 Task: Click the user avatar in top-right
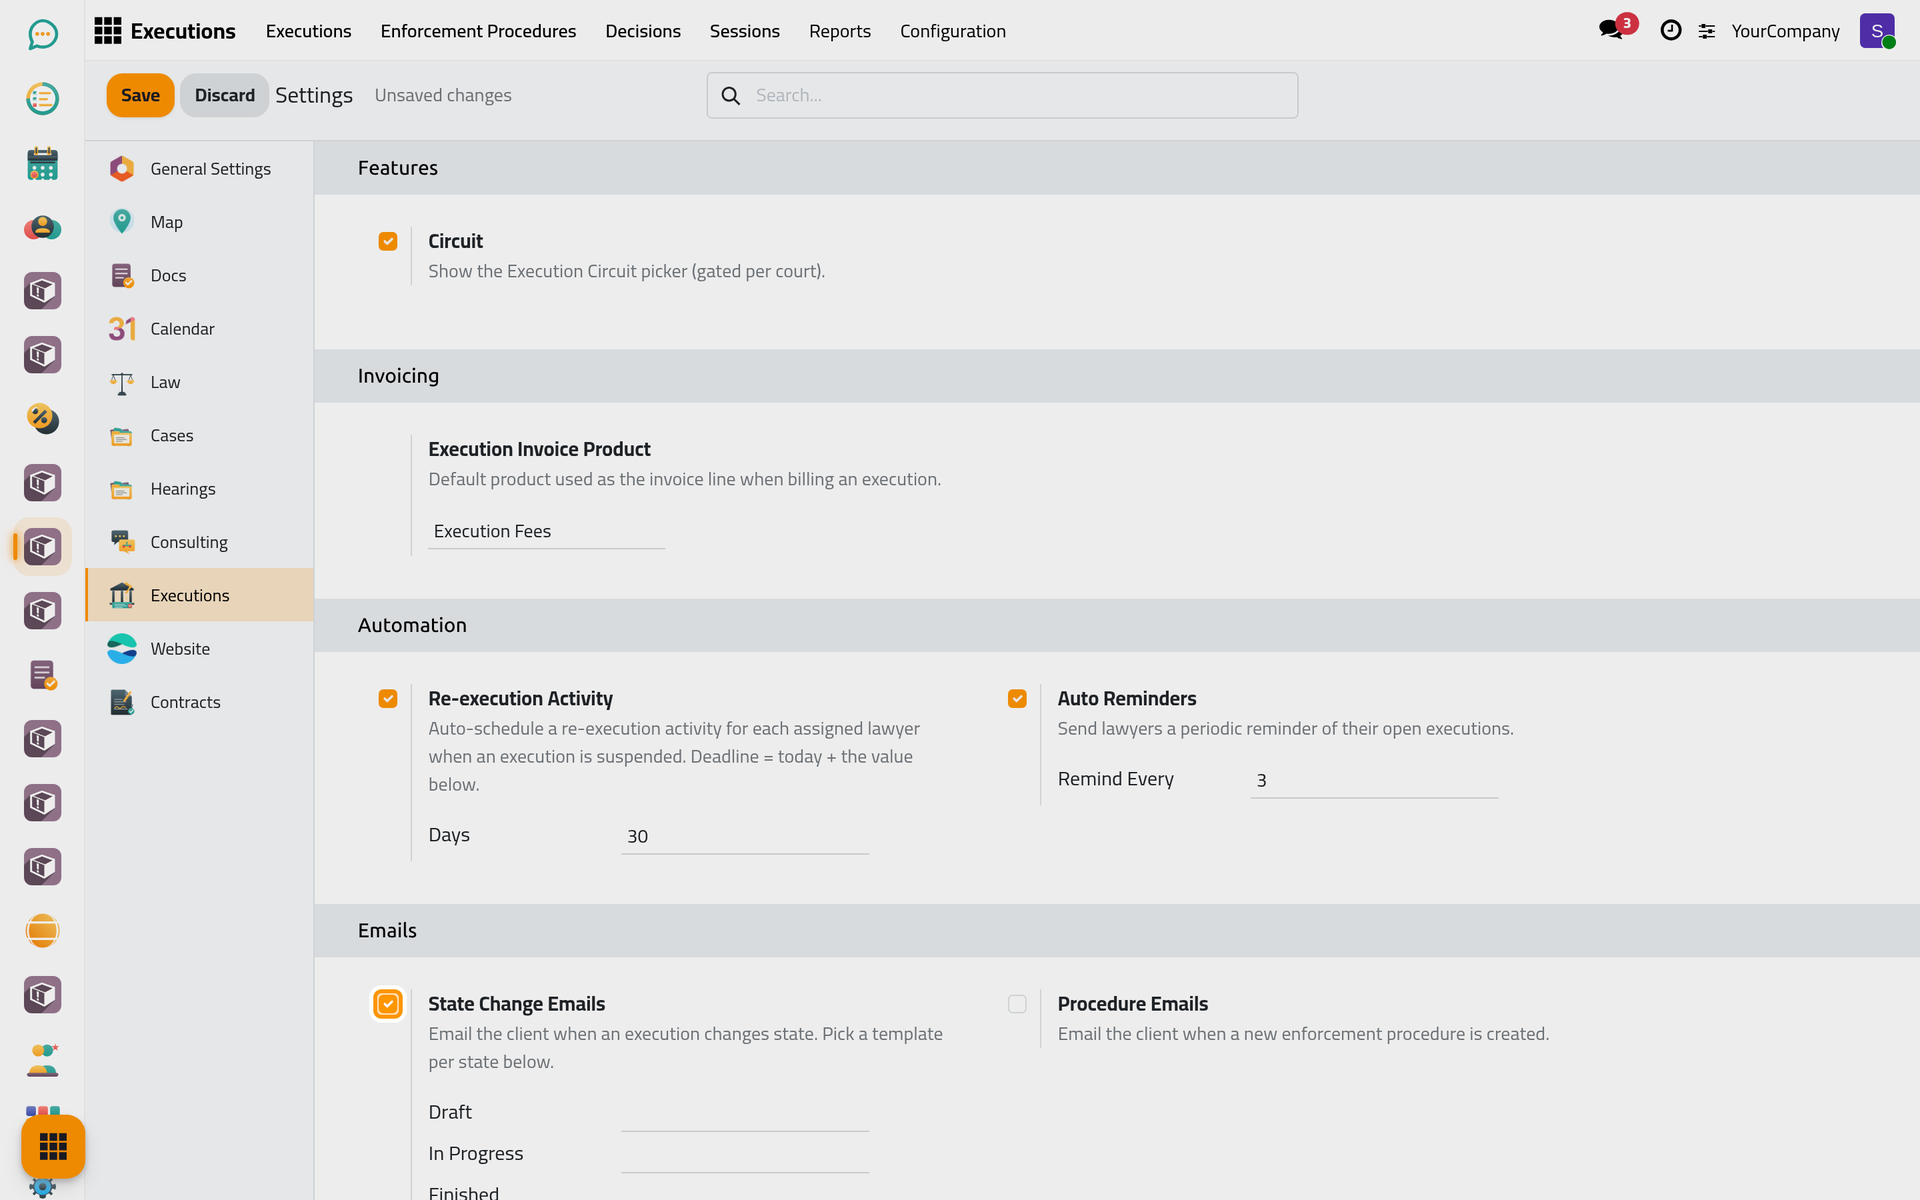(x=1877, y=31)
